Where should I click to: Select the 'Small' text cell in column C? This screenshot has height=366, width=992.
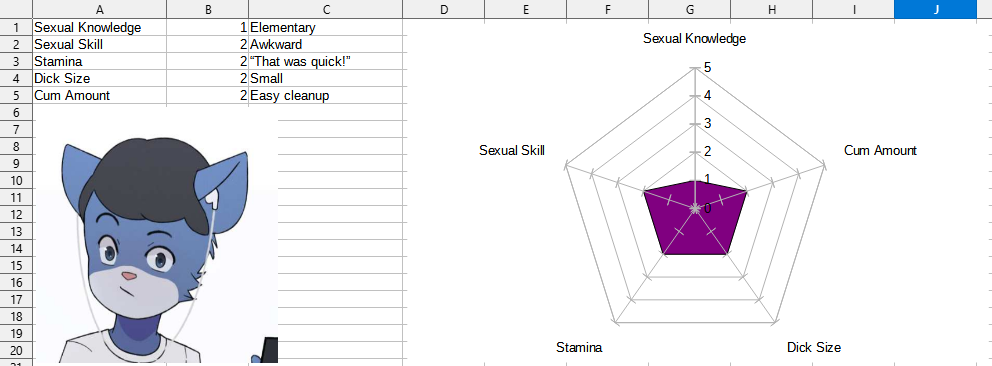pyautogui.click(x=326, y=79)
